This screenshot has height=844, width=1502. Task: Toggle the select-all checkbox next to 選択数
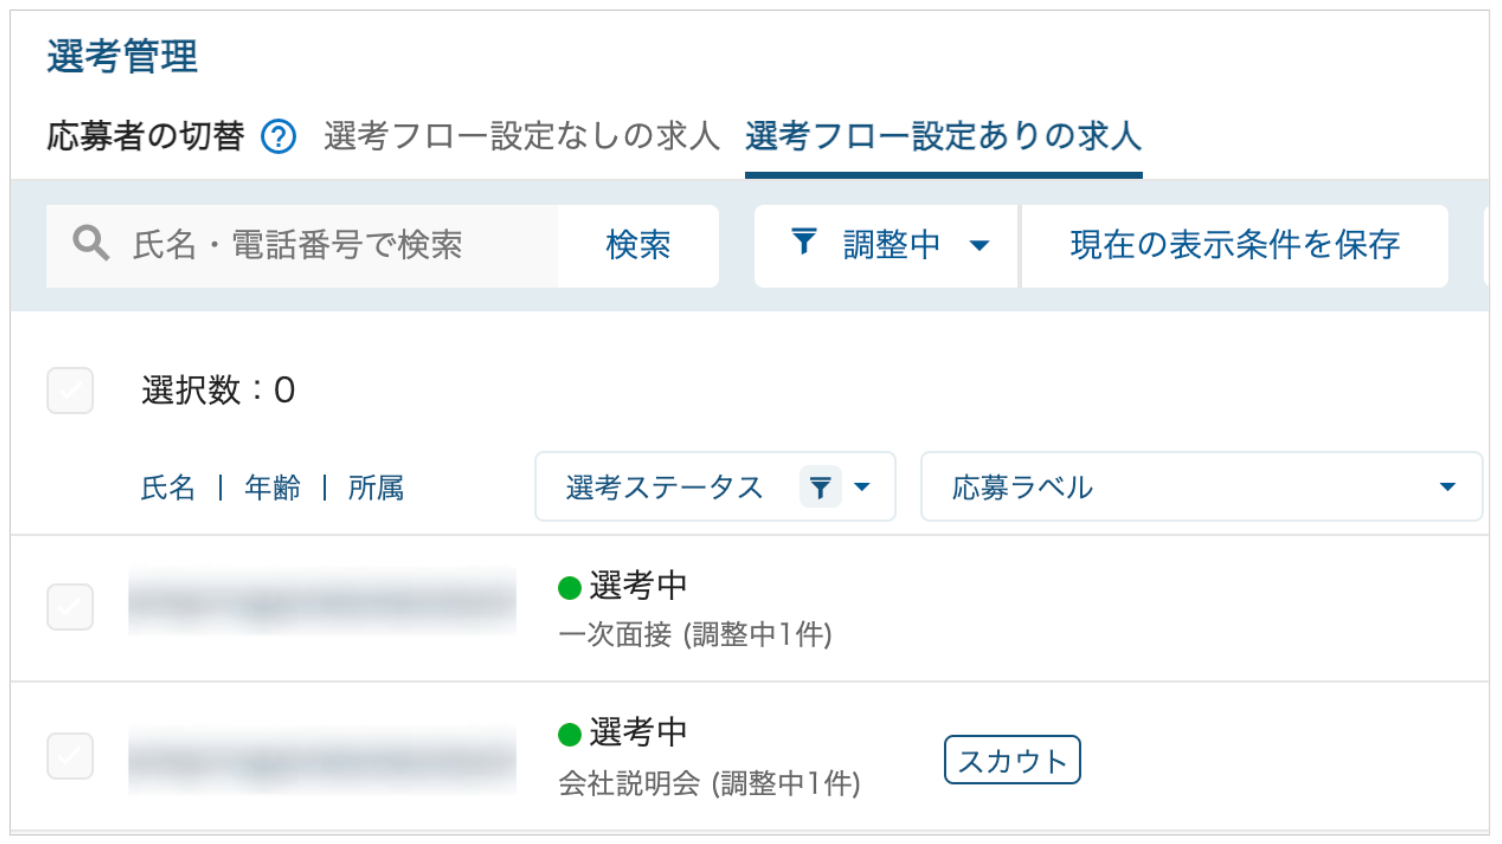coord(70,390)
